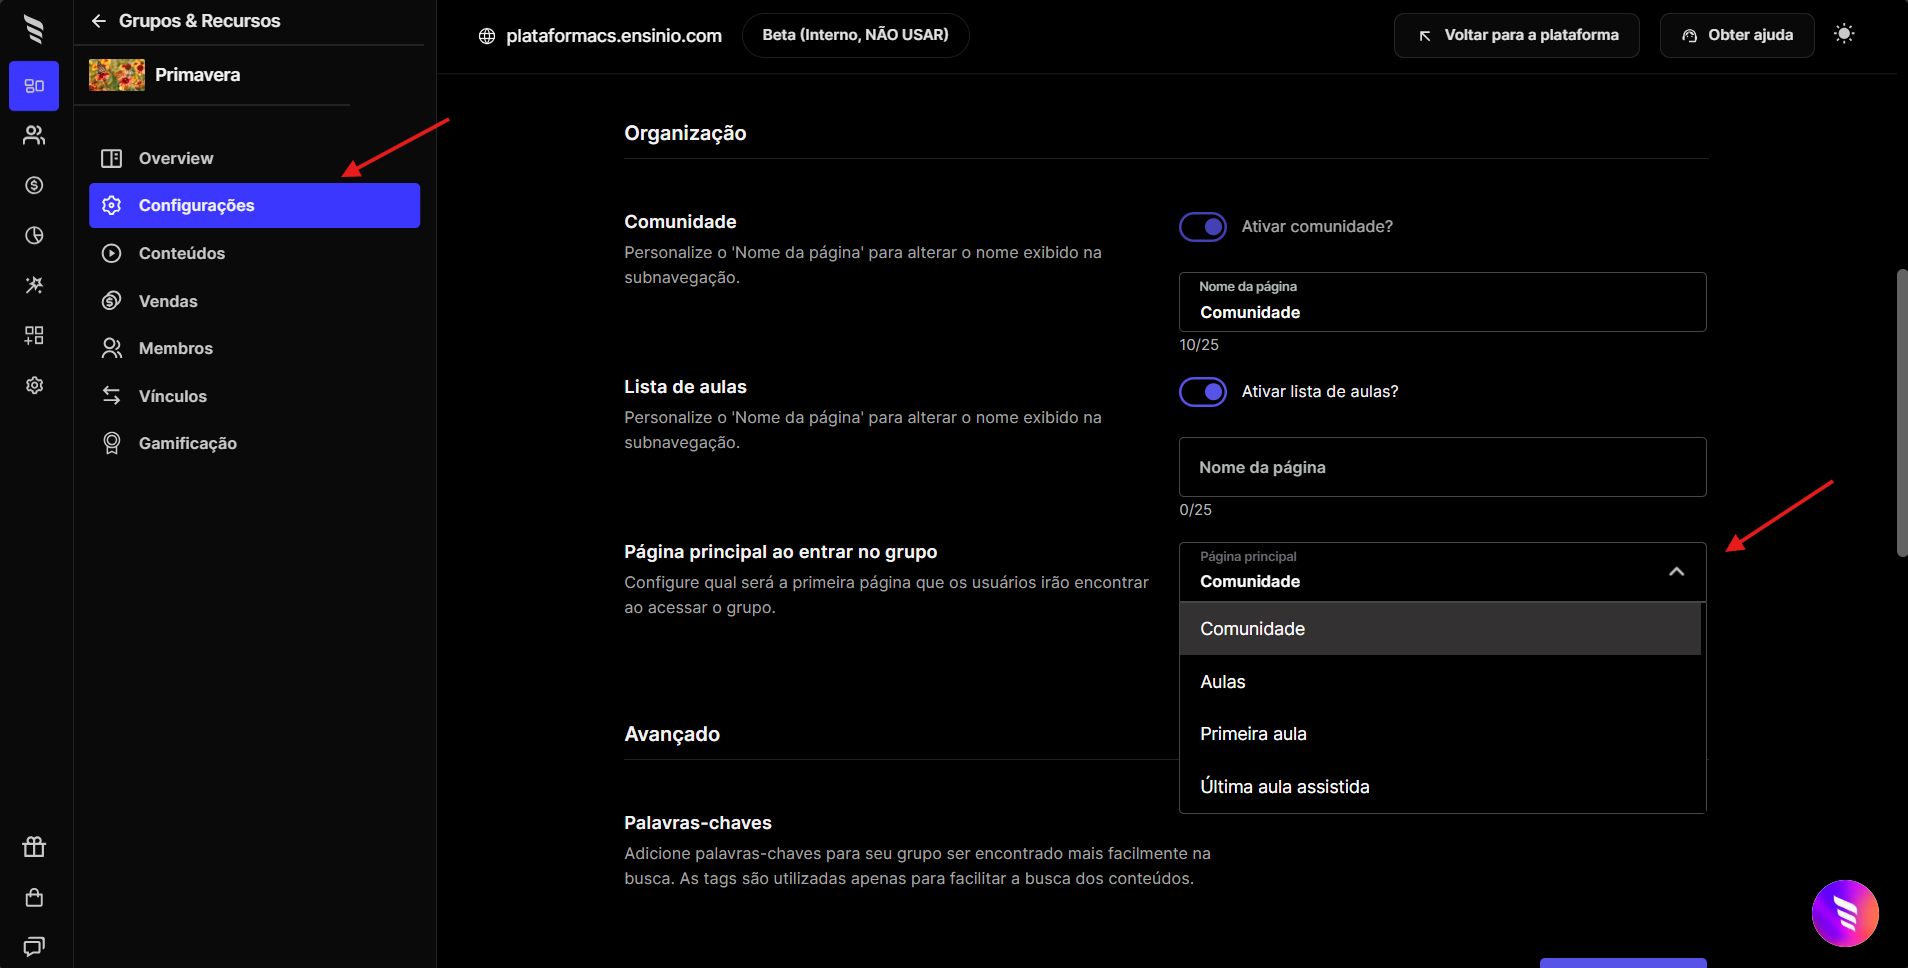Click the Lista de aulas page name field
Image resolution: width=1908 pixels, height=968 pixels.
(1441, 467)
